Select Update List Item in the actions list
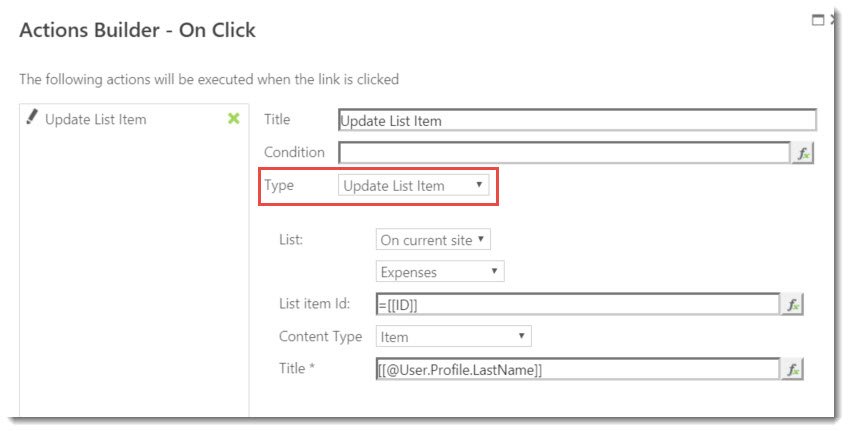Image resolution: width=849 pixels, height=432 pixels. click(x=95, y=119)
